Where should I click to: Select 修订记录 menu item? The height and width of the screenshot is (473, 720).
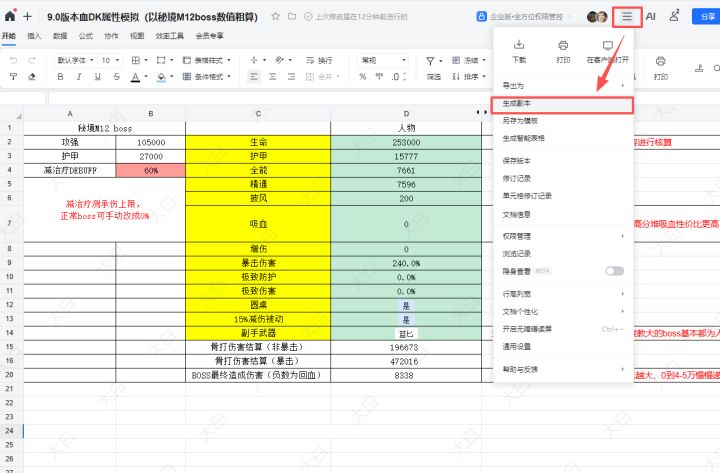[563, 178]
